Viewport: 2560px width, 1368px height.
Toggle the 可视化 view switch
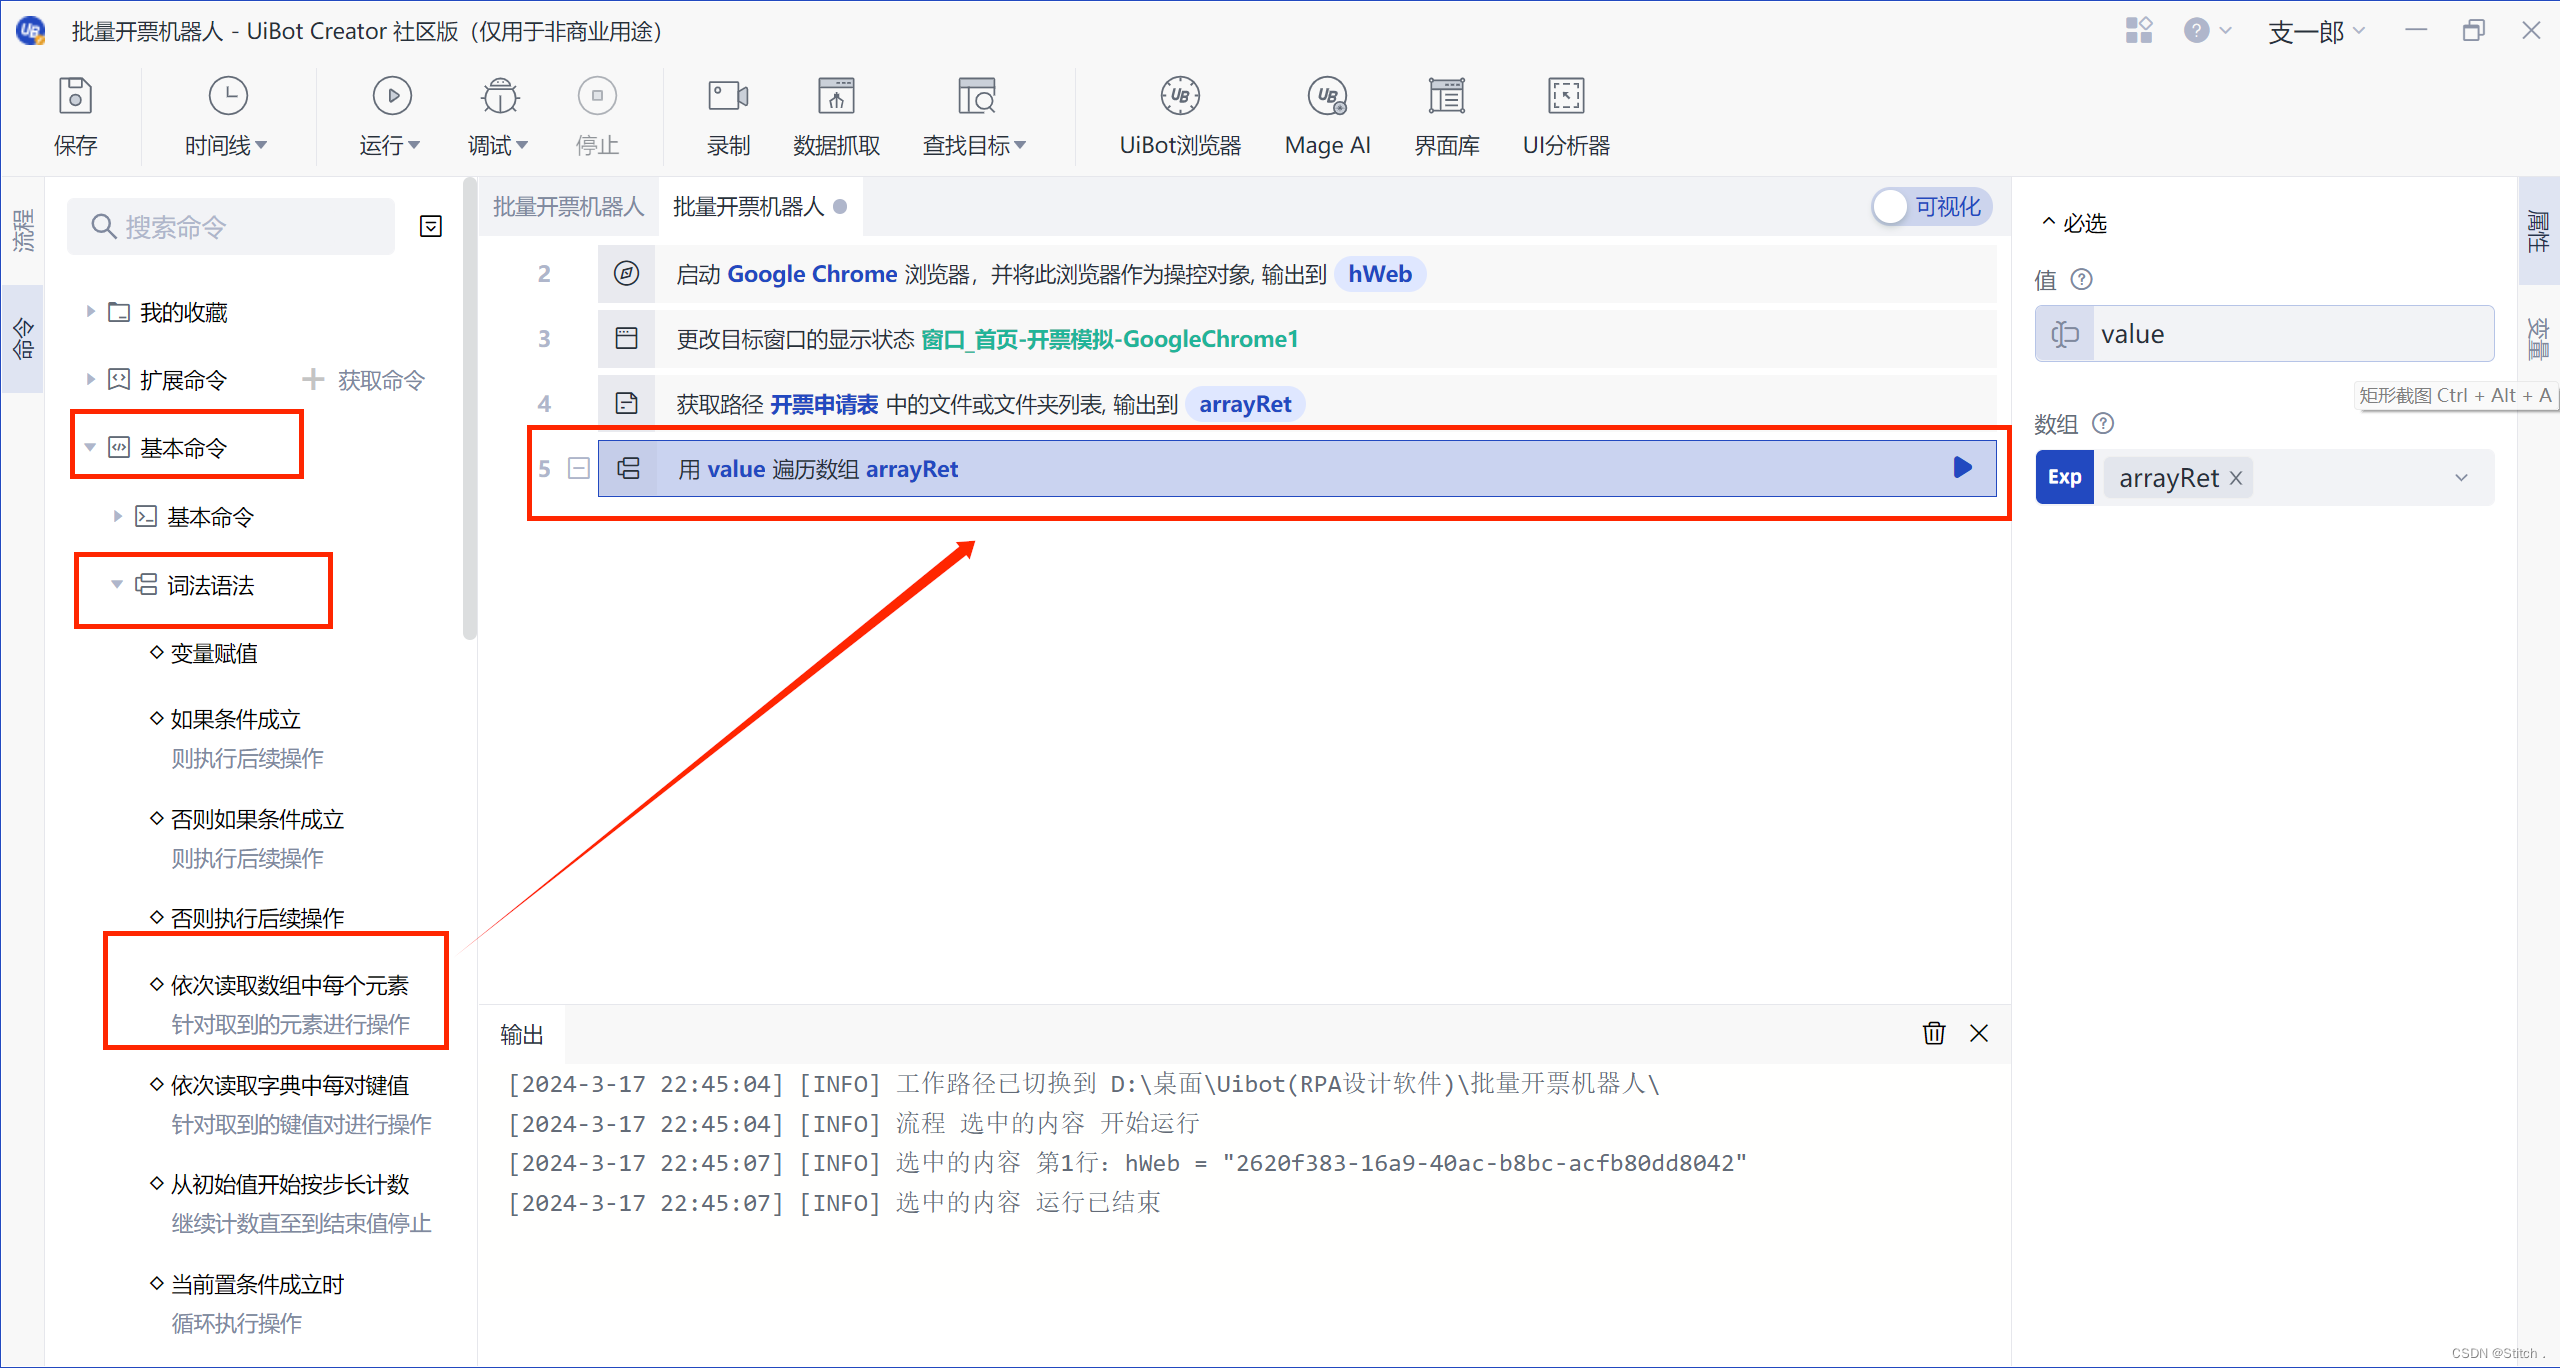1930,207
